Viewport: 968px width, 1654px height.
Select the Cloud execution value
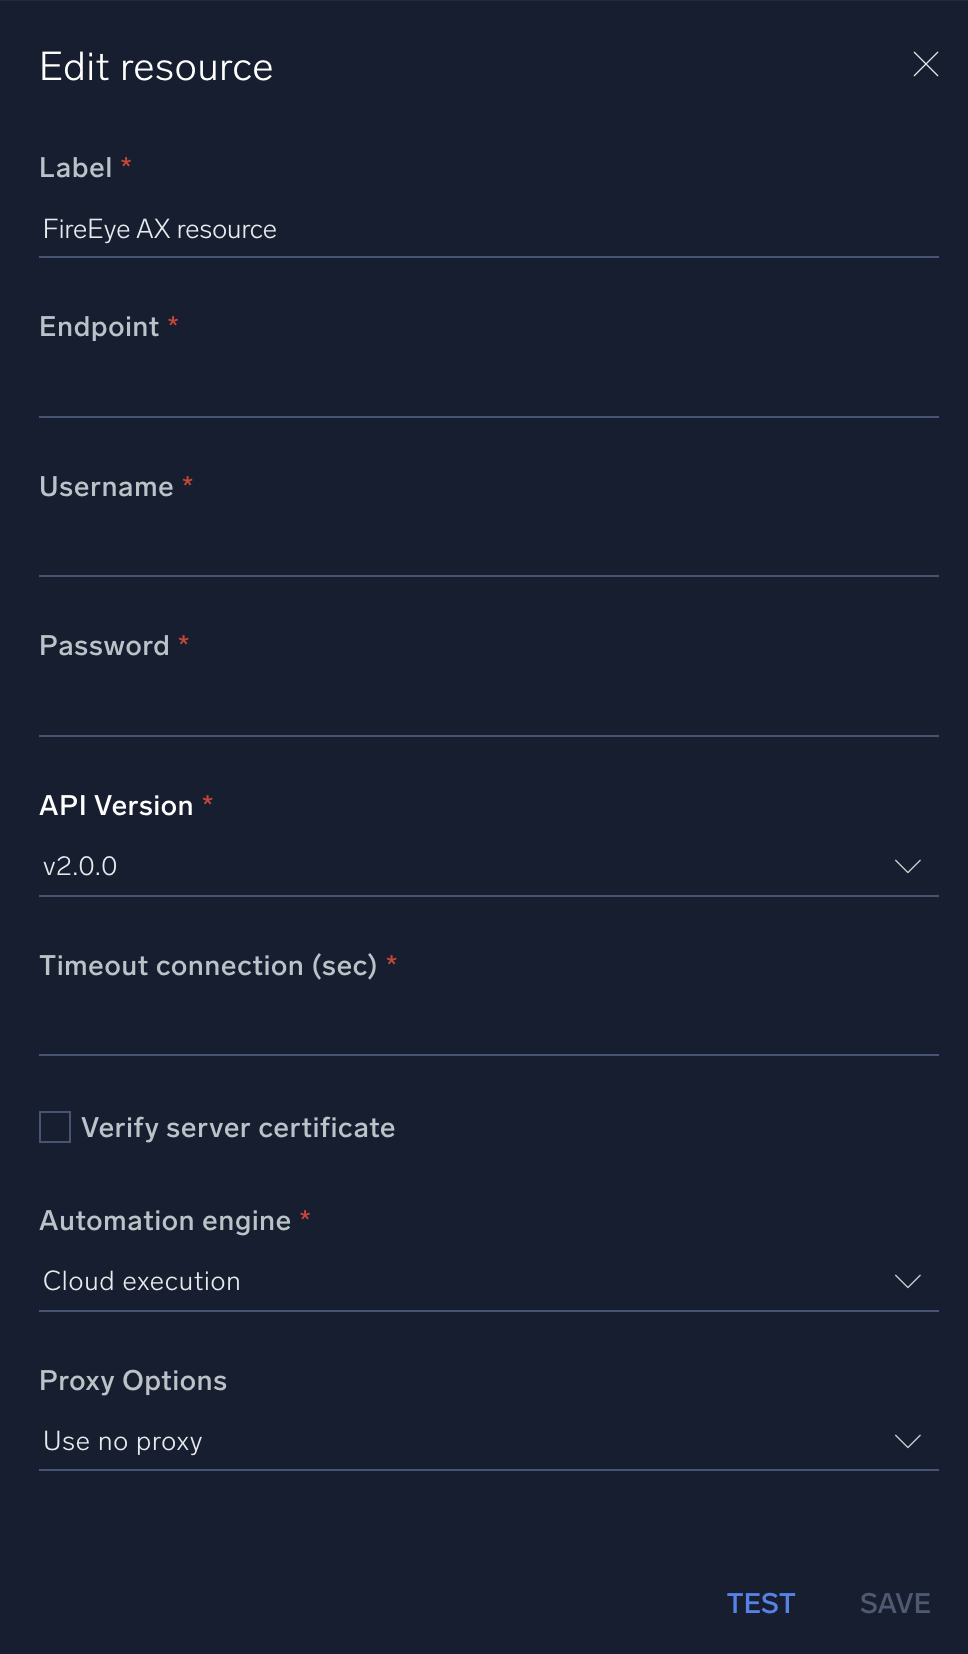point(141,1281)
